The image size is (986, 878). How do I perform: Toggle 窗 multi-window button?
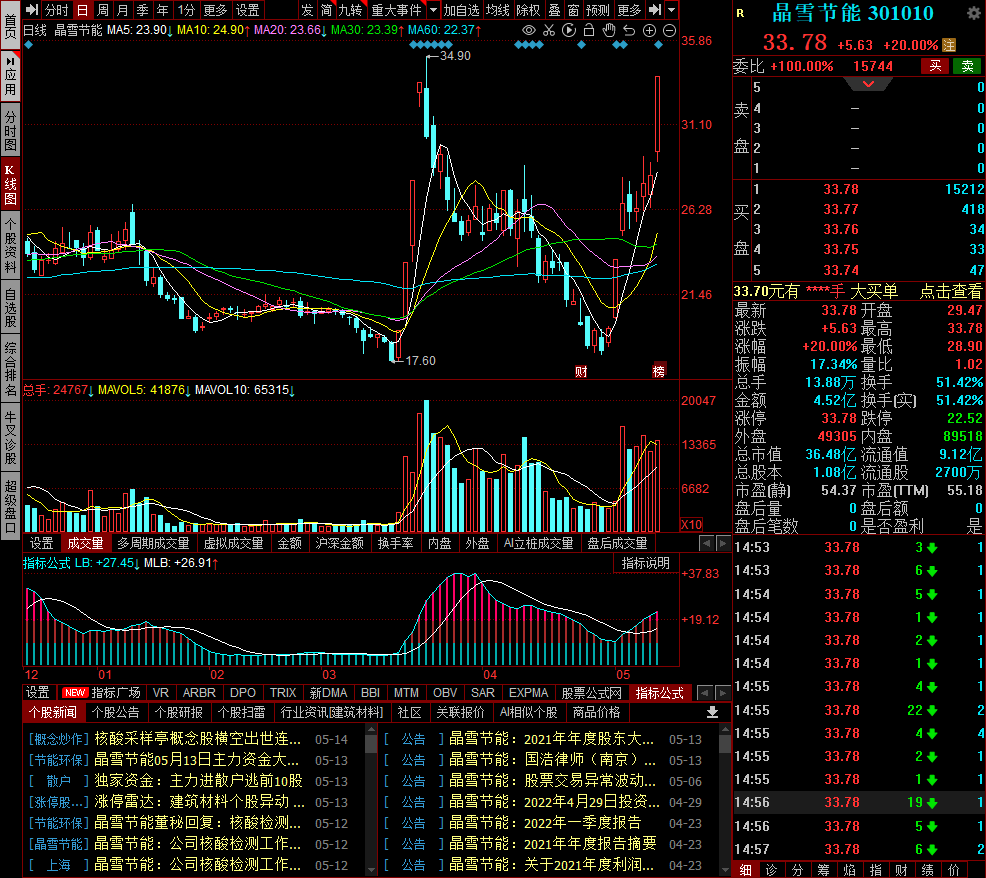pos(573,10)
